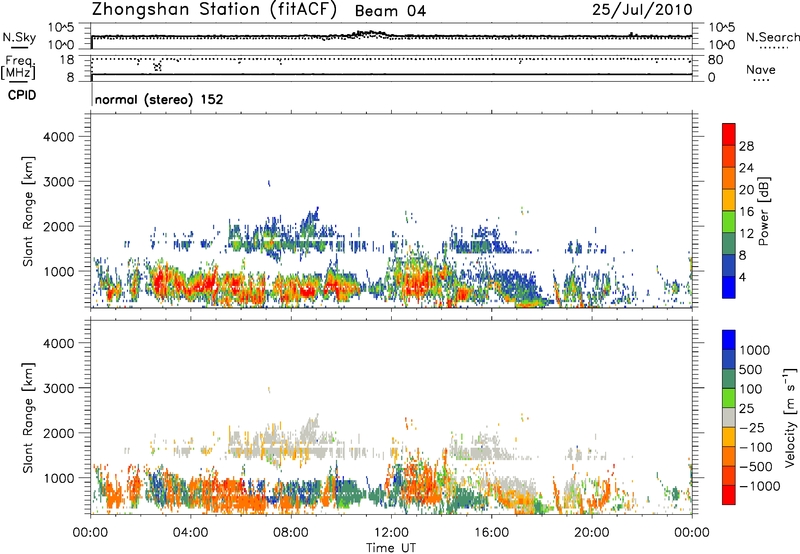Image resolution: width=800 pixels, height=554 pixels.
Task: Click the '500' label on velocity colorbar
Action: 751,369
